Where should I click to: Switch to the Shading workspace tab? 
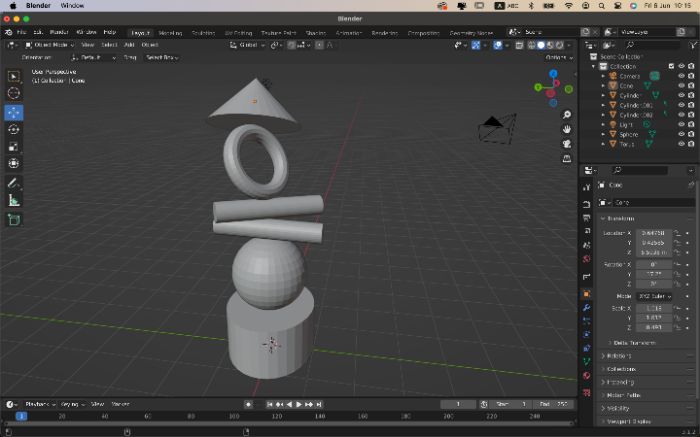pos(316,33)
